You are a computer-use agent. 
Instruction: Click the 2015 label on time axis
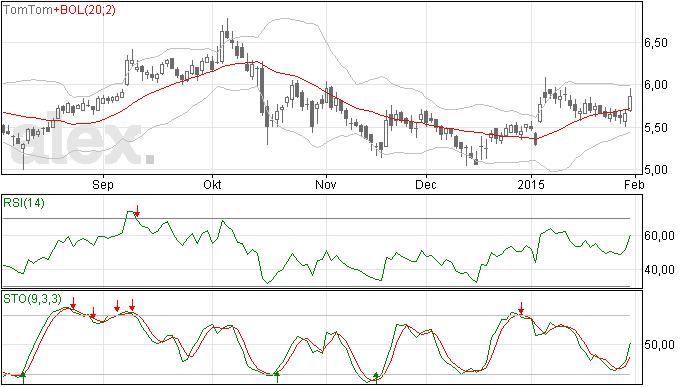[531, 184]
